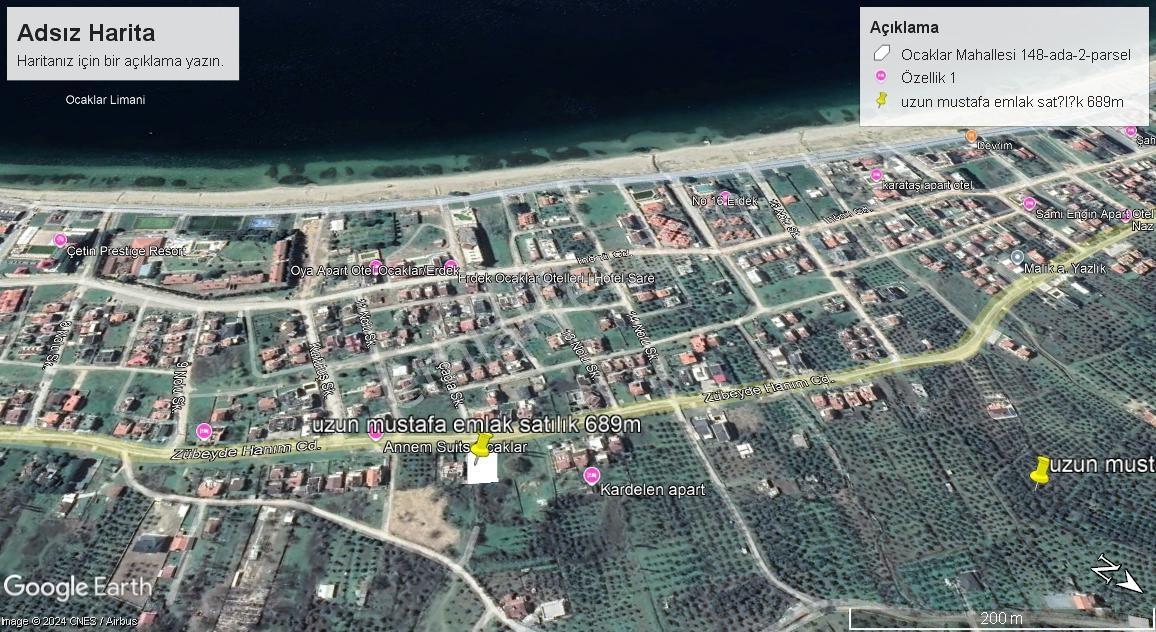Click 'Zübeyde Hanım Cd.' label near Malik a. Yazlık
Viewport: 1156px width, 632px height.
[x=768, y=388]
